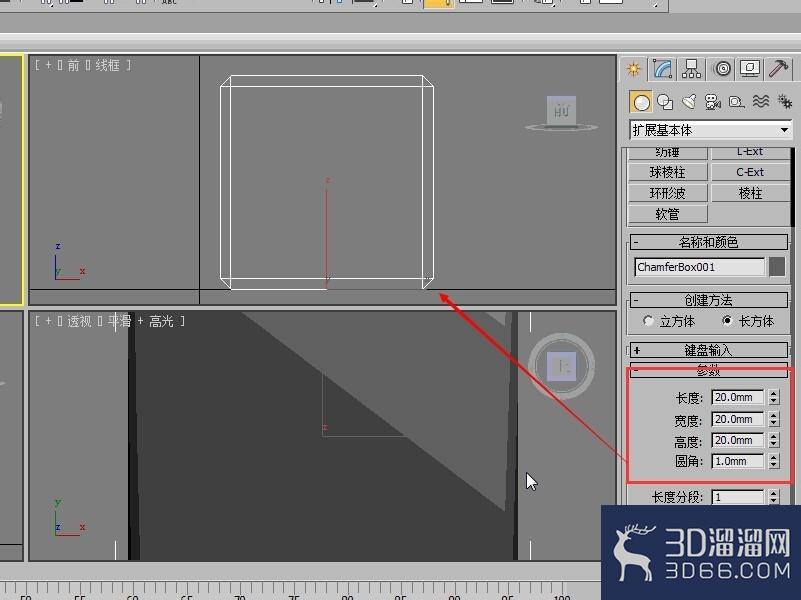Open the 透视 view label menu

click(x=80, y=321)
